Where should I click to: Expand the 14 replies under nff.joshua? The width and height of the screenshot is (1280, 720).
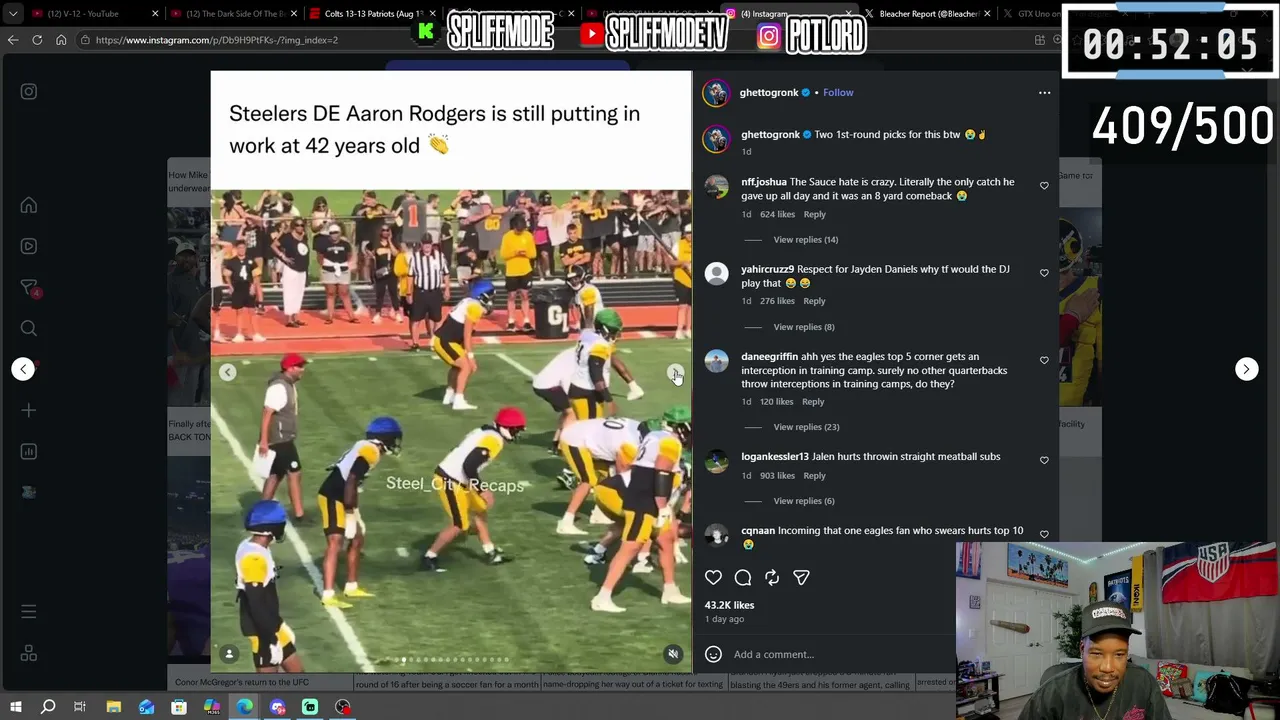(x=806, y=240)
